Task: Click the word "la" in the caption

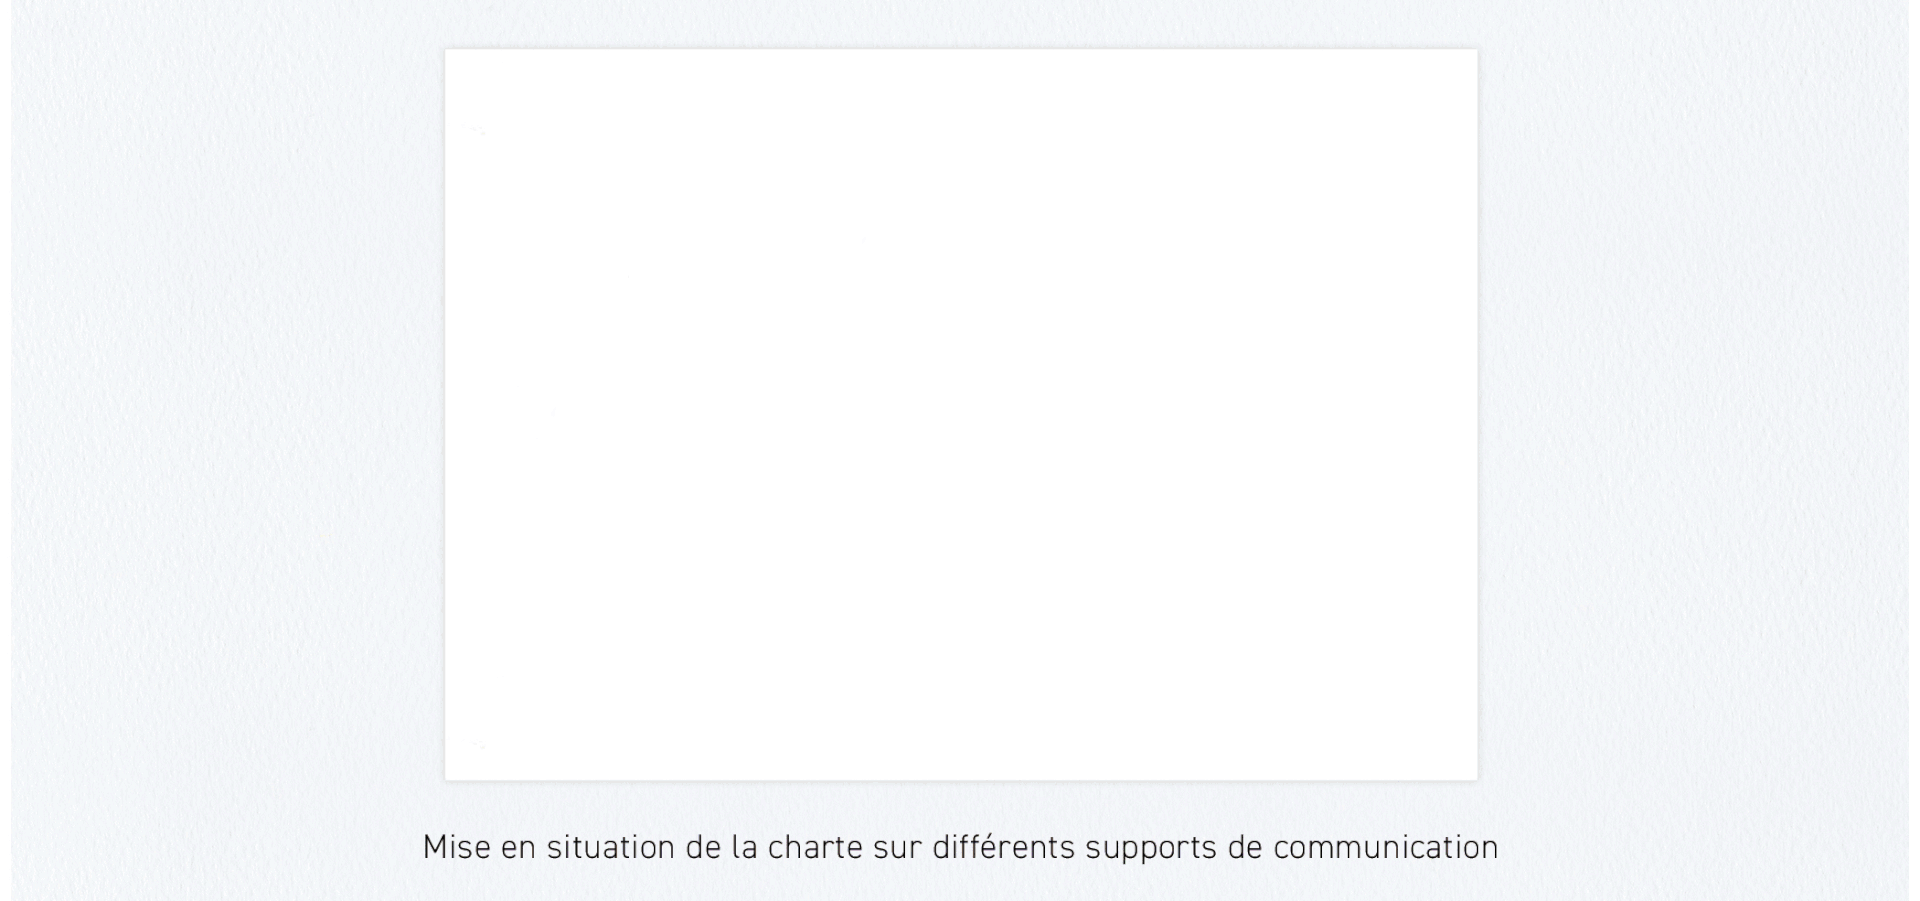Action: 744,848
